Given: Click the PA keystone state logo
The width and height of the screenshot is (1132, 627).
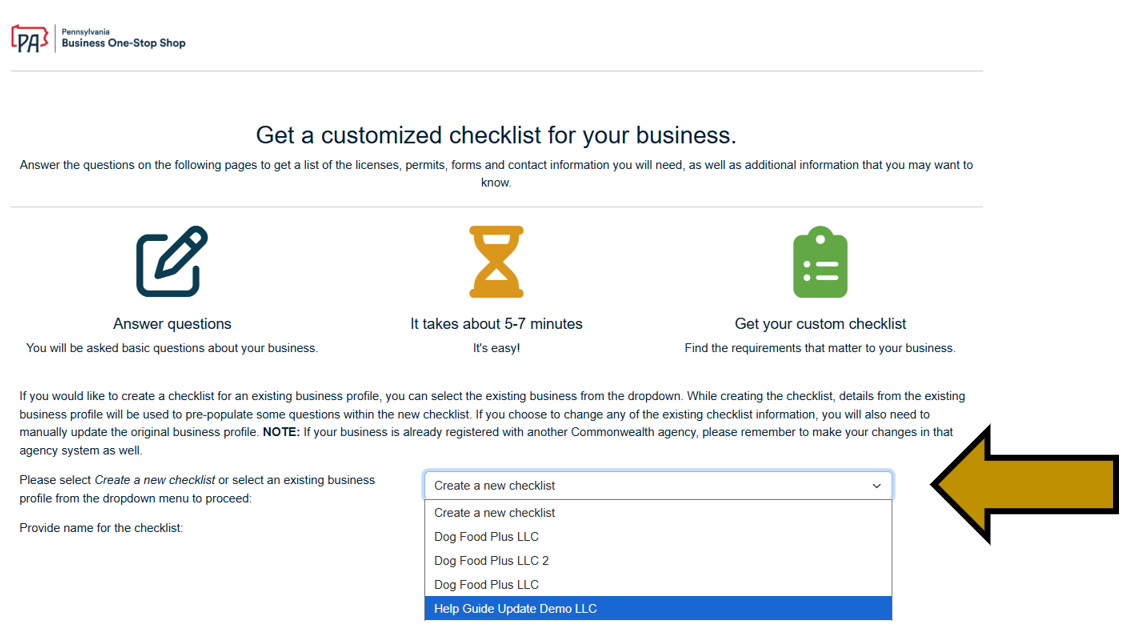Looking at the screenshot, I should (30, 38).
